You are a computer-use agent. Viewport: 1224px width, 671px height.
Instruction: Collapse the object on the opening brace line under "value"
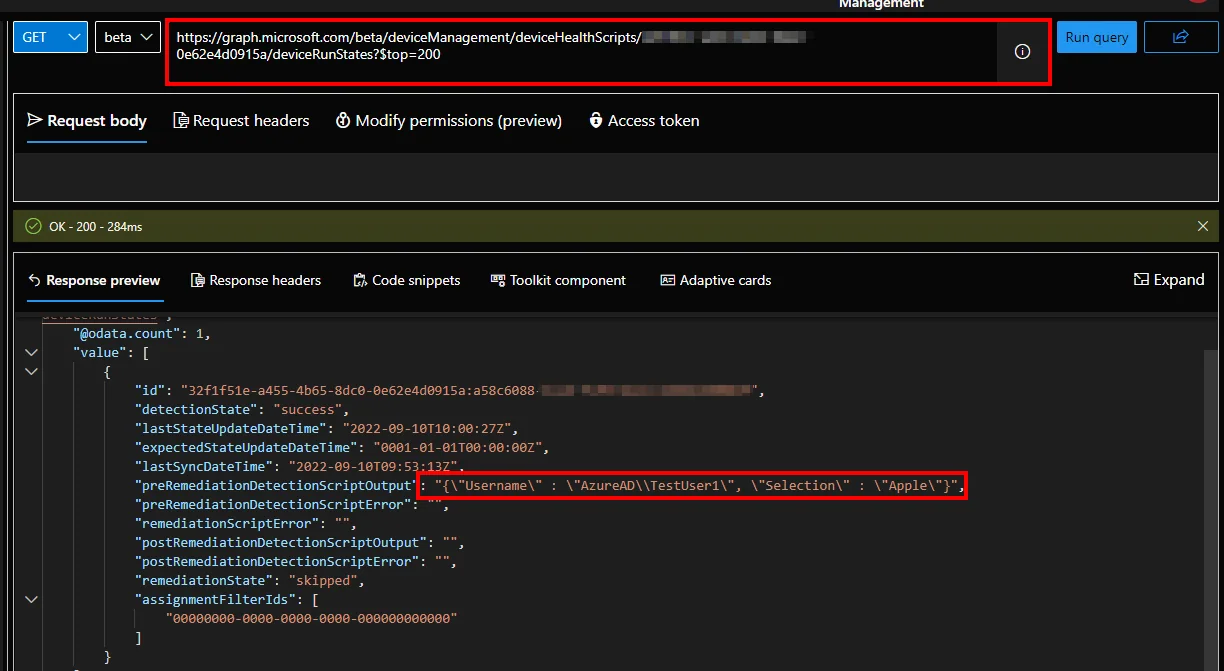click(x=31, y=371)
